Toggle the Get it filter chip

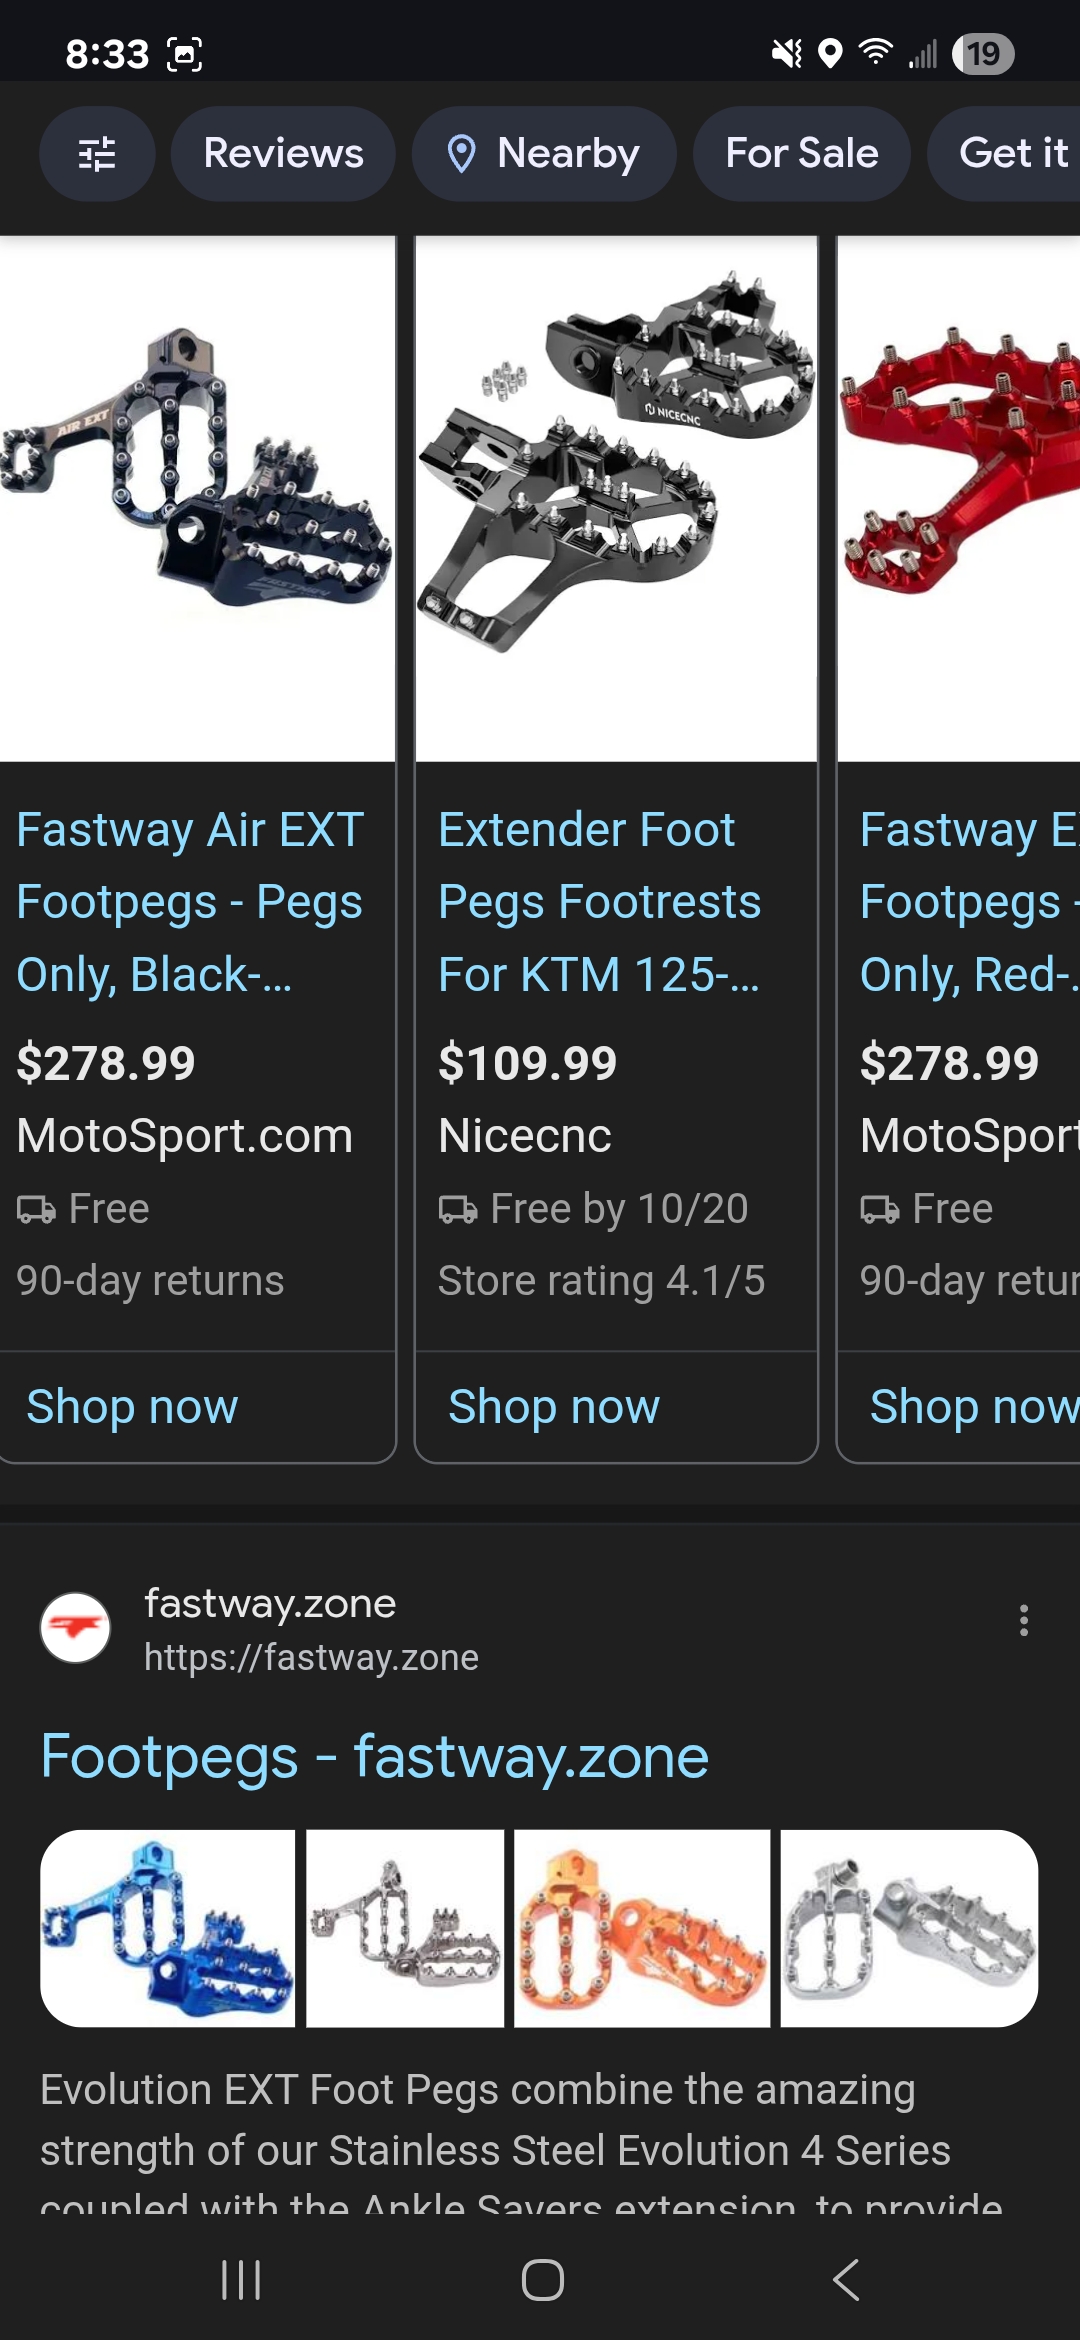[x=1013, y=153]
